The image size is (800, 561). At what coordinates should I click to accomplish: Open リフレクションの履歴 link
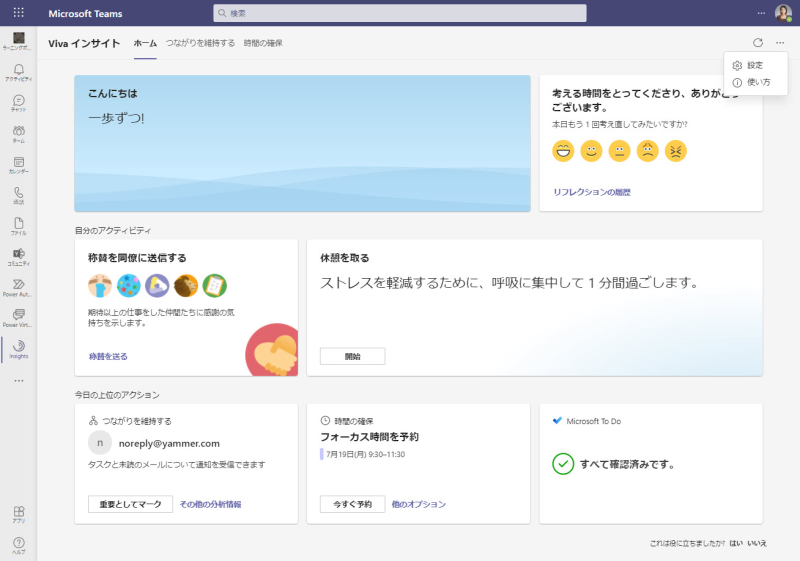pos(592,192)
